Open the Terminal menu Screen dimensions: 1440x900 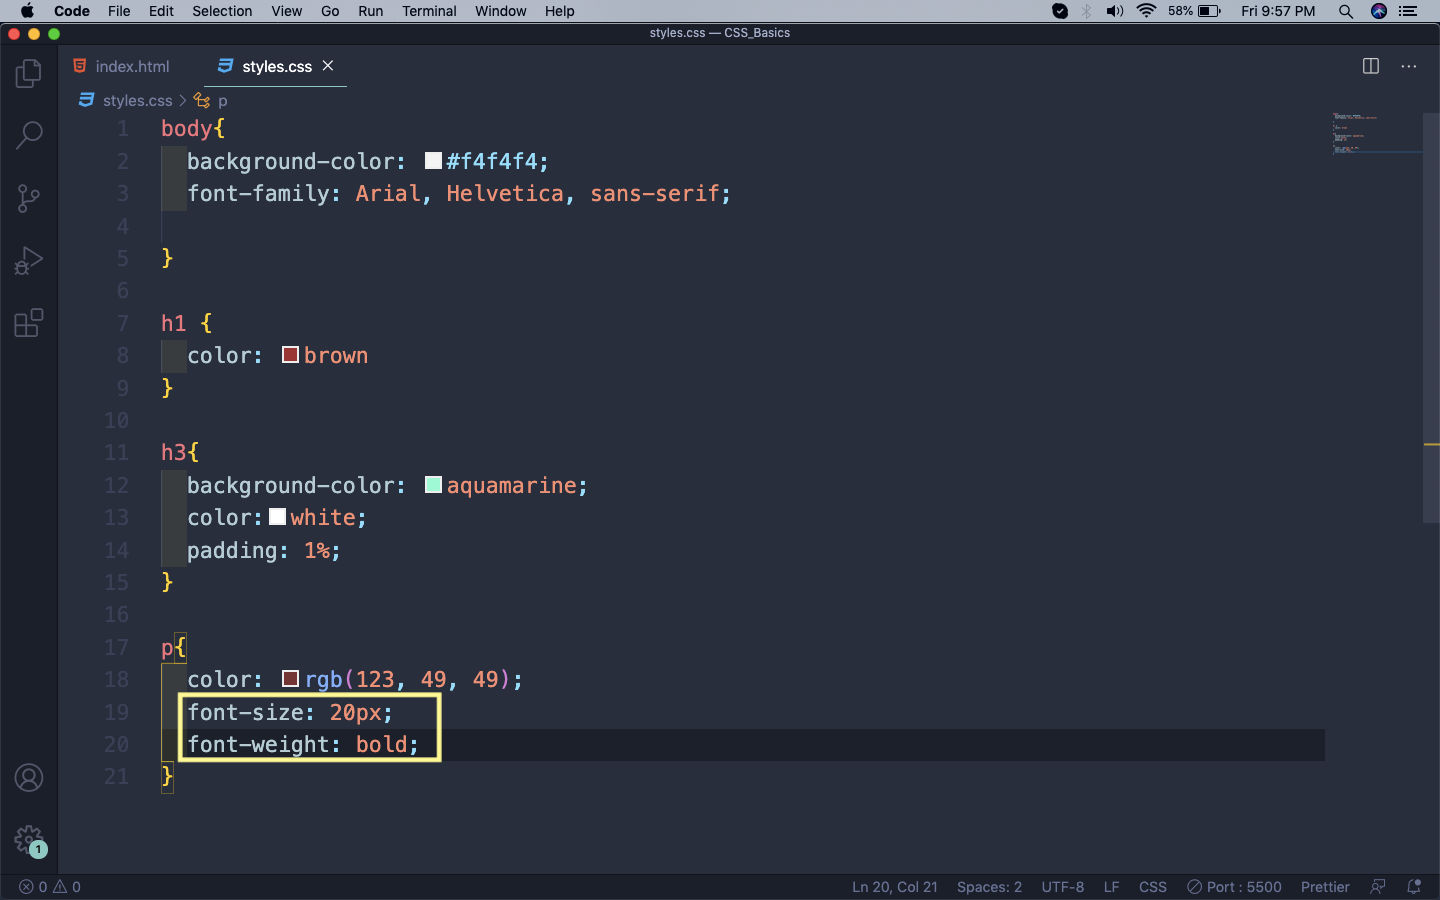[429, 11]
